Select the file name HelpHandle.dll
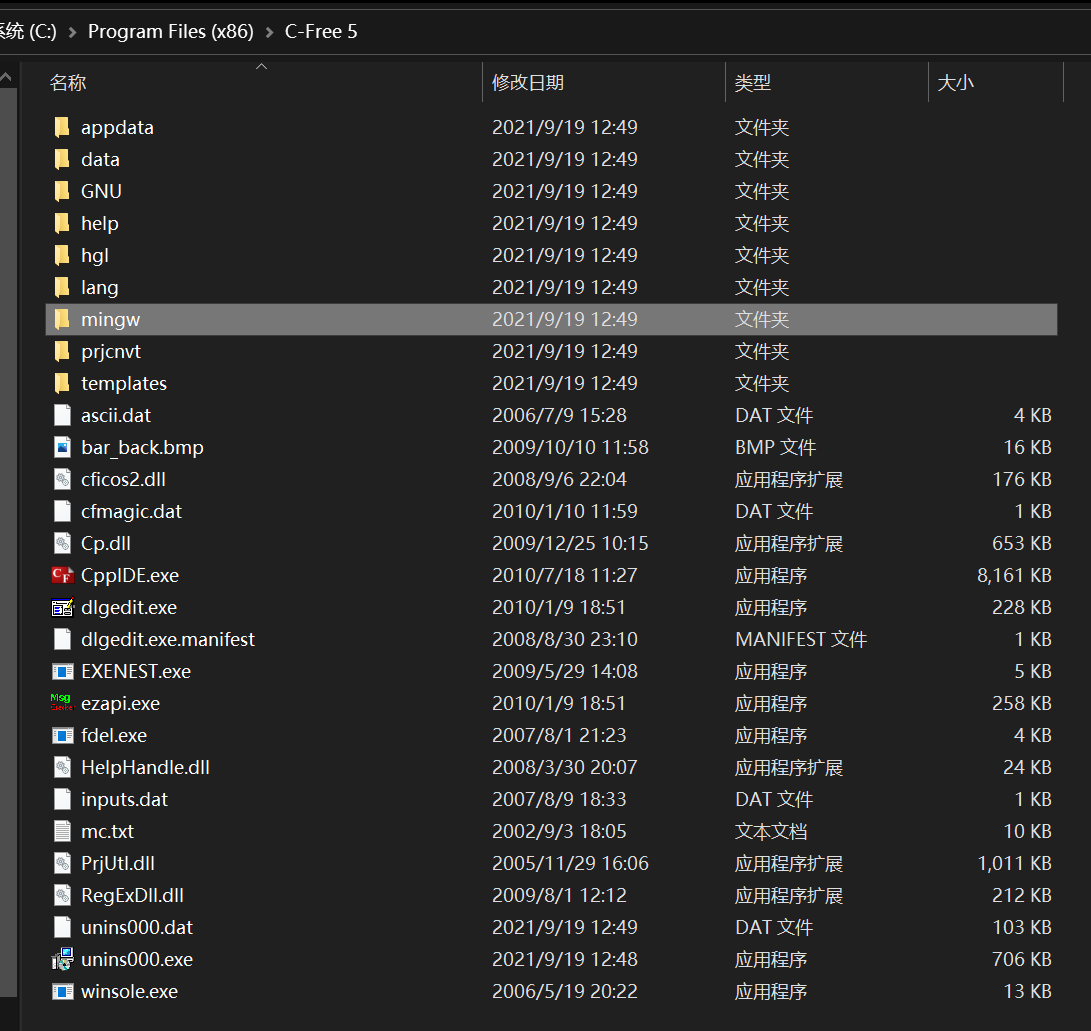Screen dimensions: 1091x1031 click(145, 767)
